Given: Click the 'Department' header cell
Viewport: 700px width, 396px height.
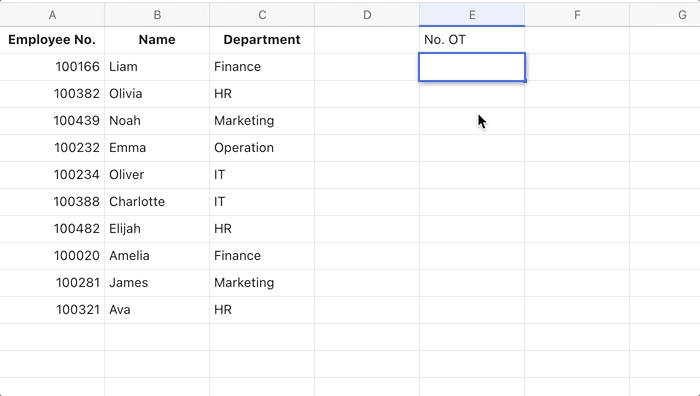Looking at the screenshot, I should (x=262, y=40).
